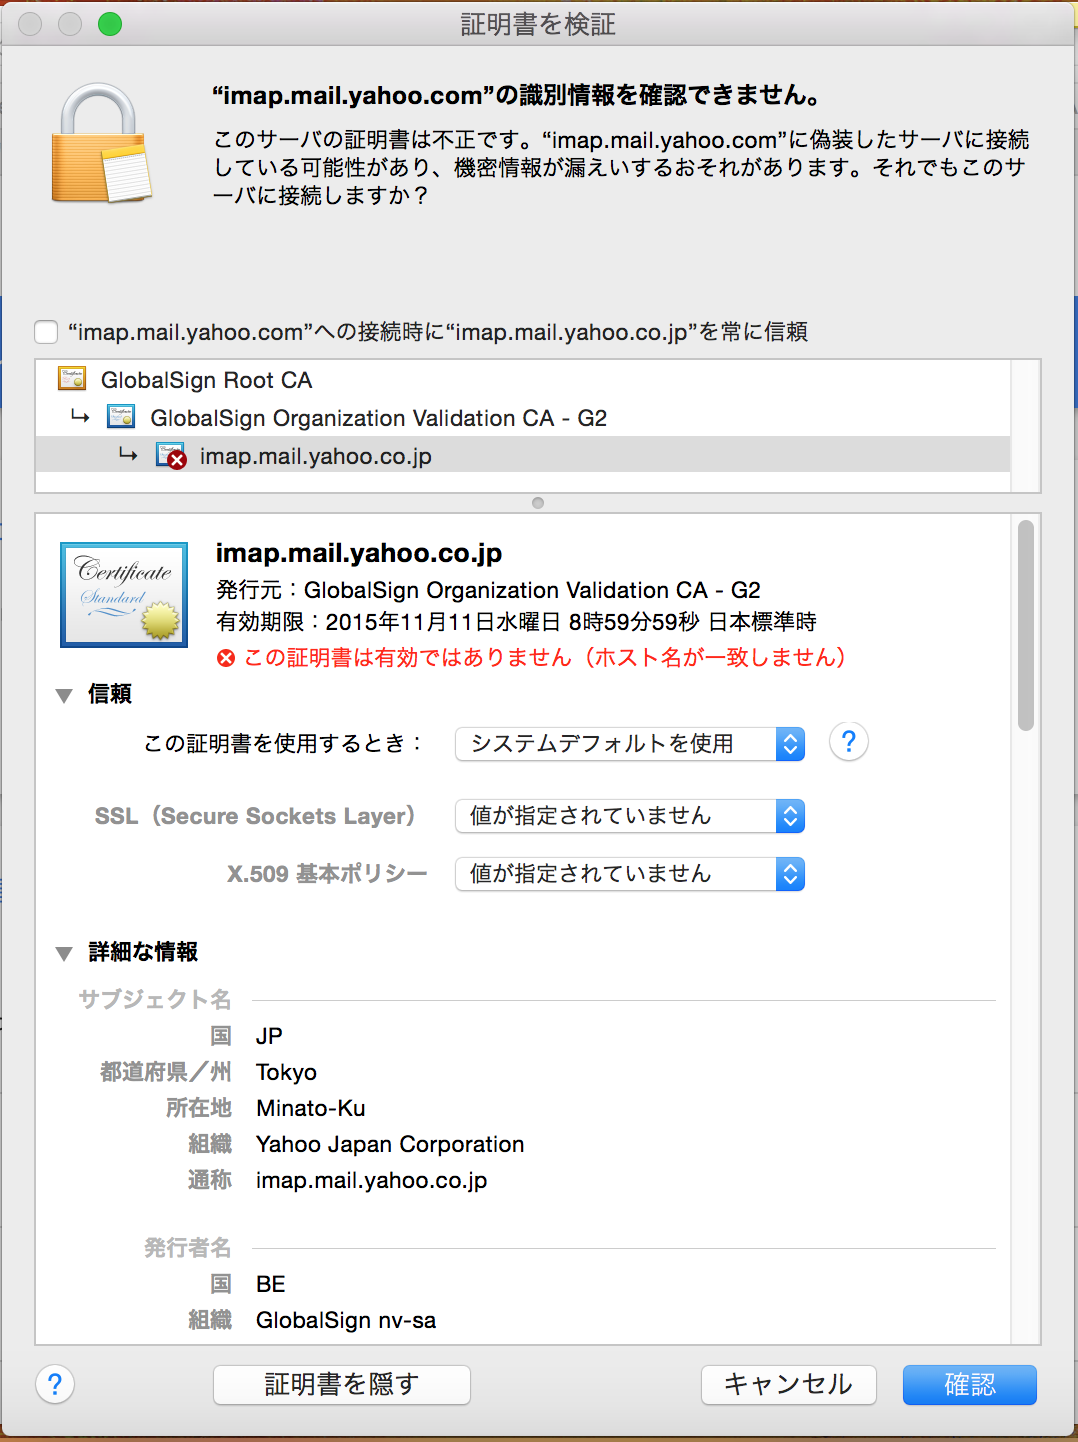Click the split pane divider handle dot
The width and height of the screenshot is (1078, 1442).
coord(538,503)
